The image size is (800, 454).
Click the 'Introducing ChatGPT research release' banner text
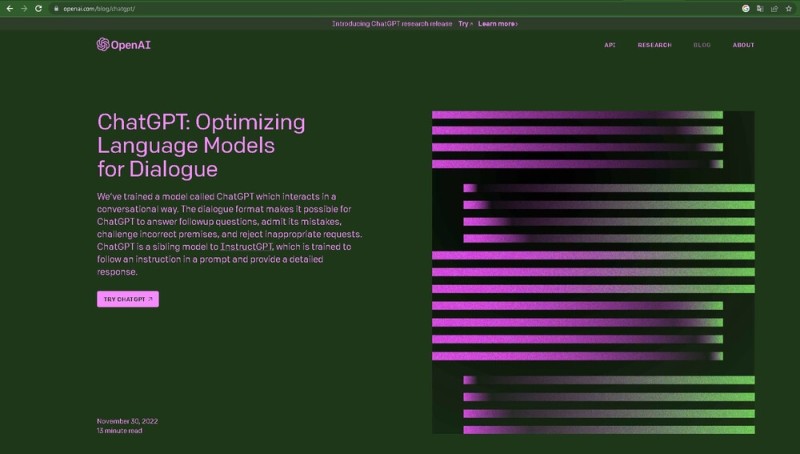point(392,23)
